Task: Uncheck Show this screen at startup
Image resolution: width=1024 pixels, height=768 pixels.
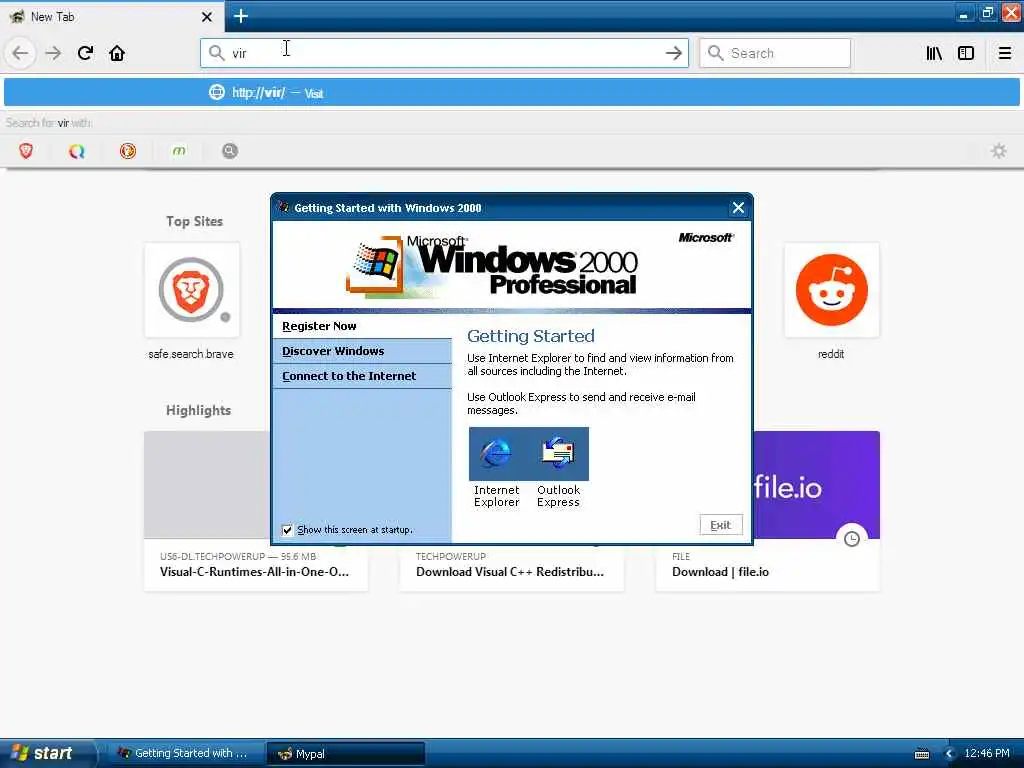Action: click(x=287, y=530)
